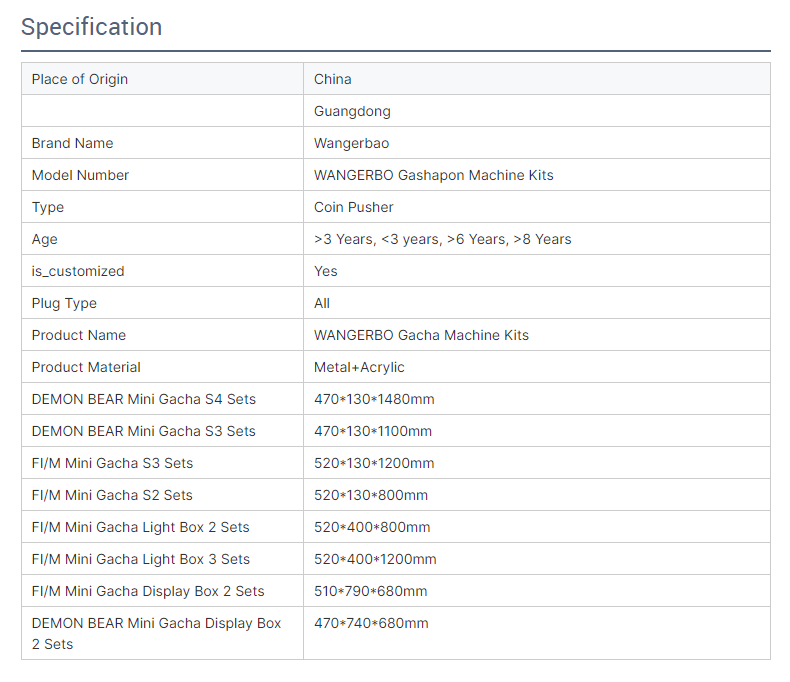Click the '510*790*680mm' dimension
Image resolution: width=790 pixels, height=682 pixels.
371,591
